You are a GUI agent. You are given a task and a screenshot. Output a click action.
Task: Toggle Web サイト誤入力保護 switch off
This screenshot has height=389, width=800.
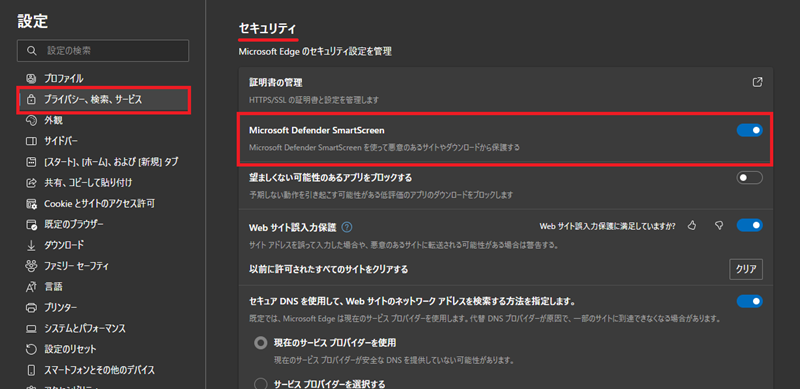749,225
